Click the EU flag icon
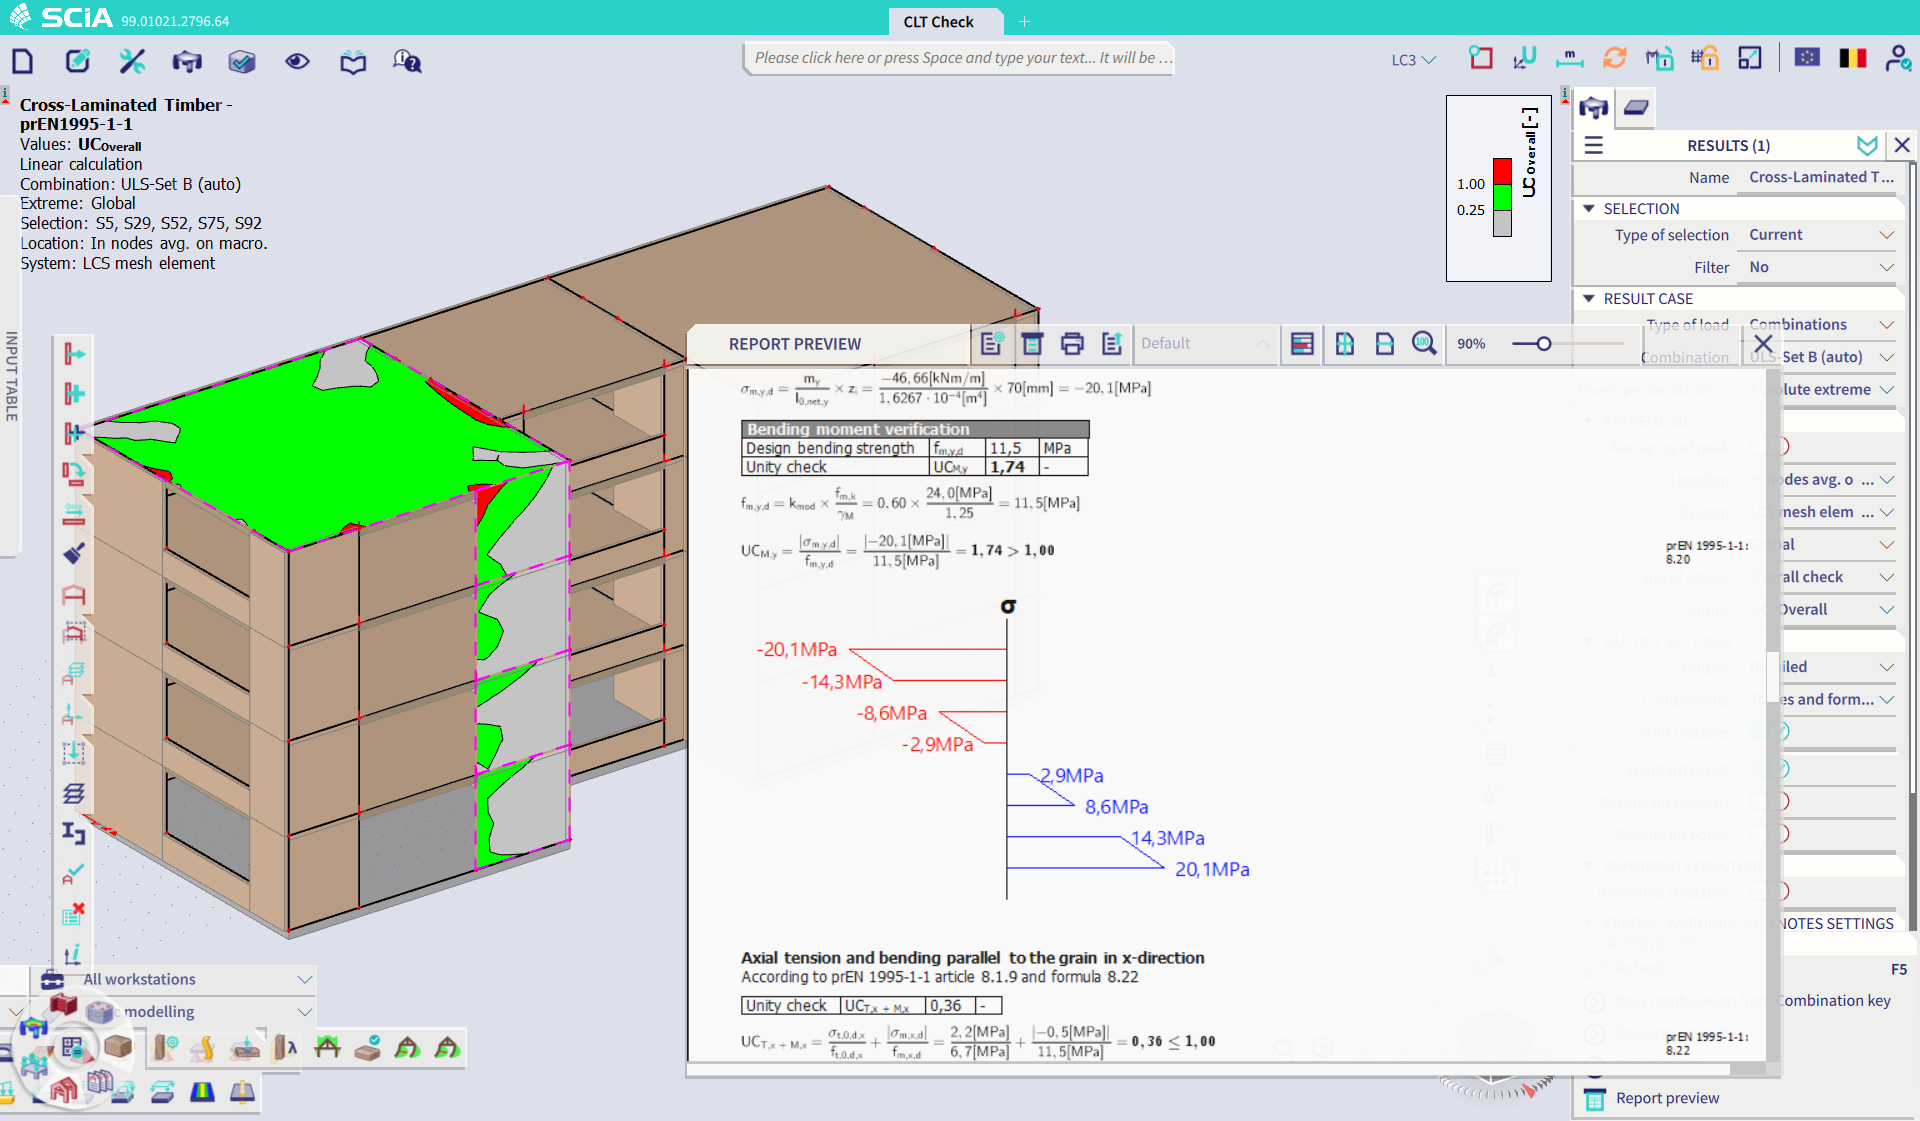Screen dimensions: 1920x1121 tap(1806, 57)
